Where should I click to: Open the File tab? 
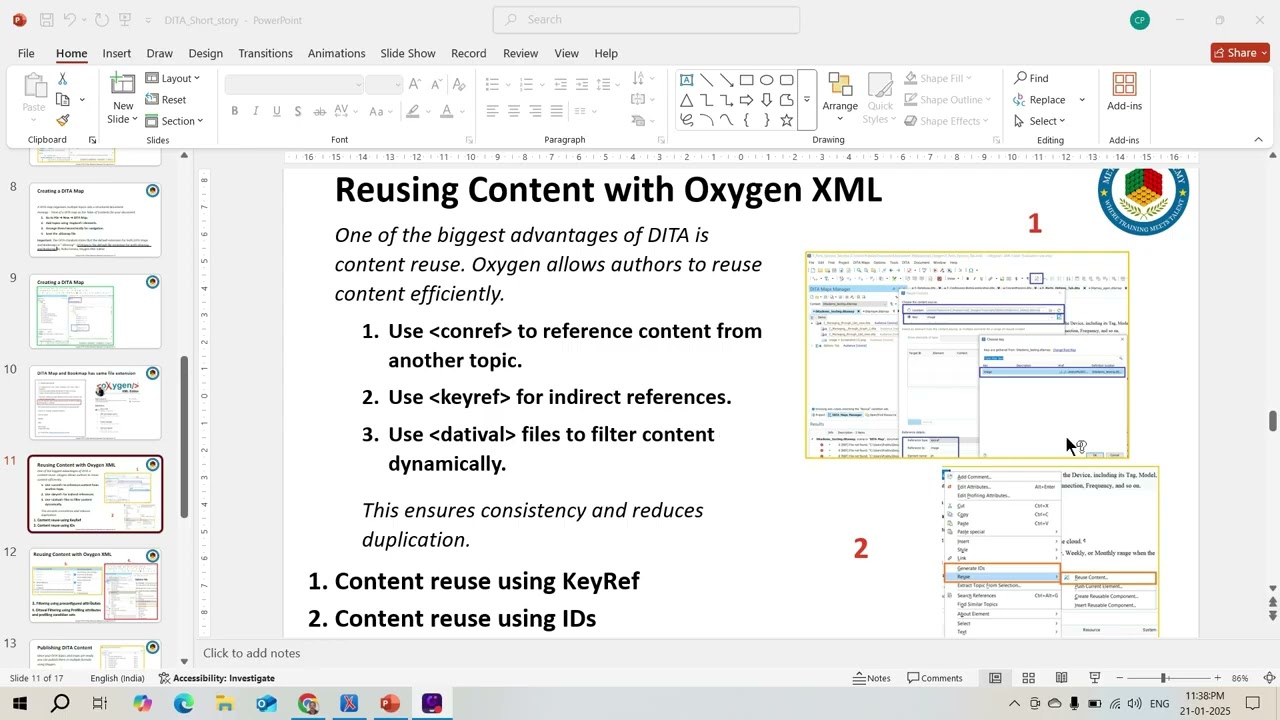coord(26,53)
